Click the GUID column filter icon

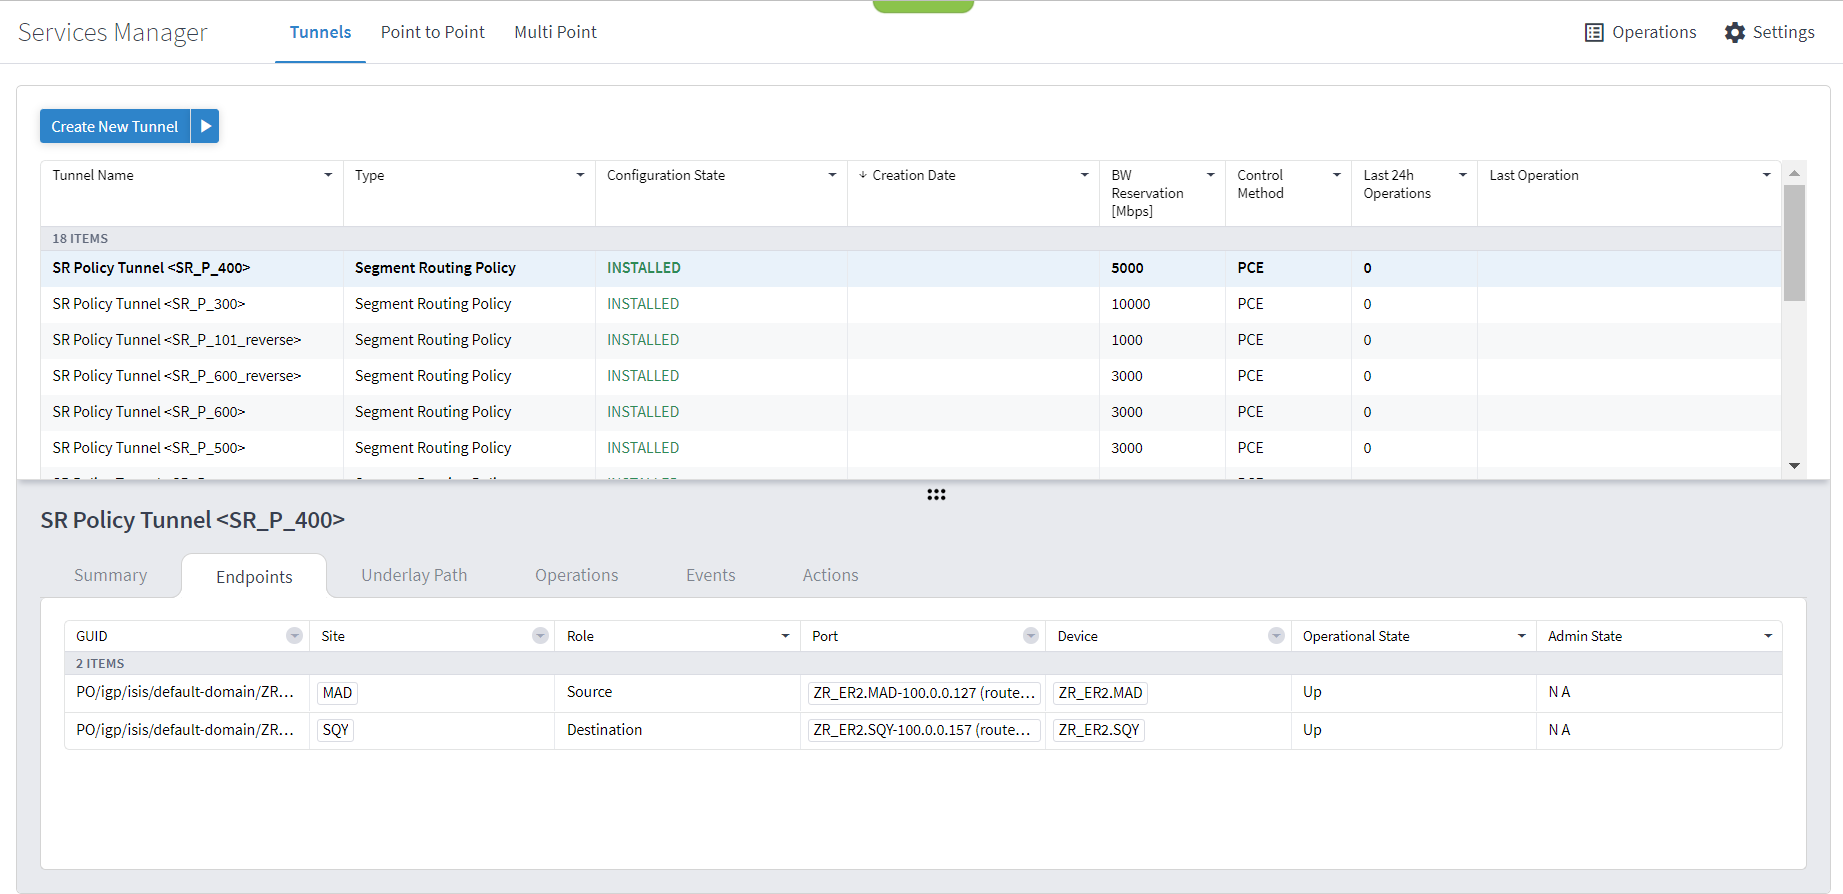click(294, 636)
